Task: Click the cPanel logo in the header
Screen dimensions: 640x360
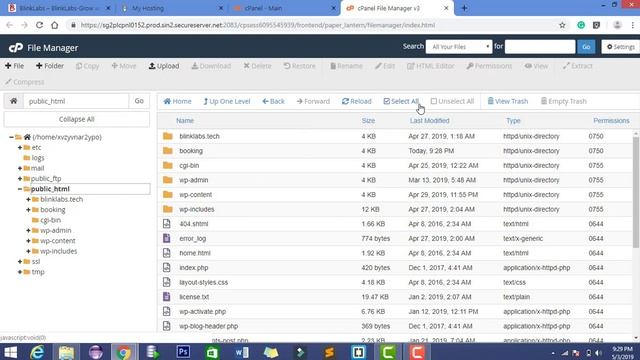Action: click(x=16, y=48)
